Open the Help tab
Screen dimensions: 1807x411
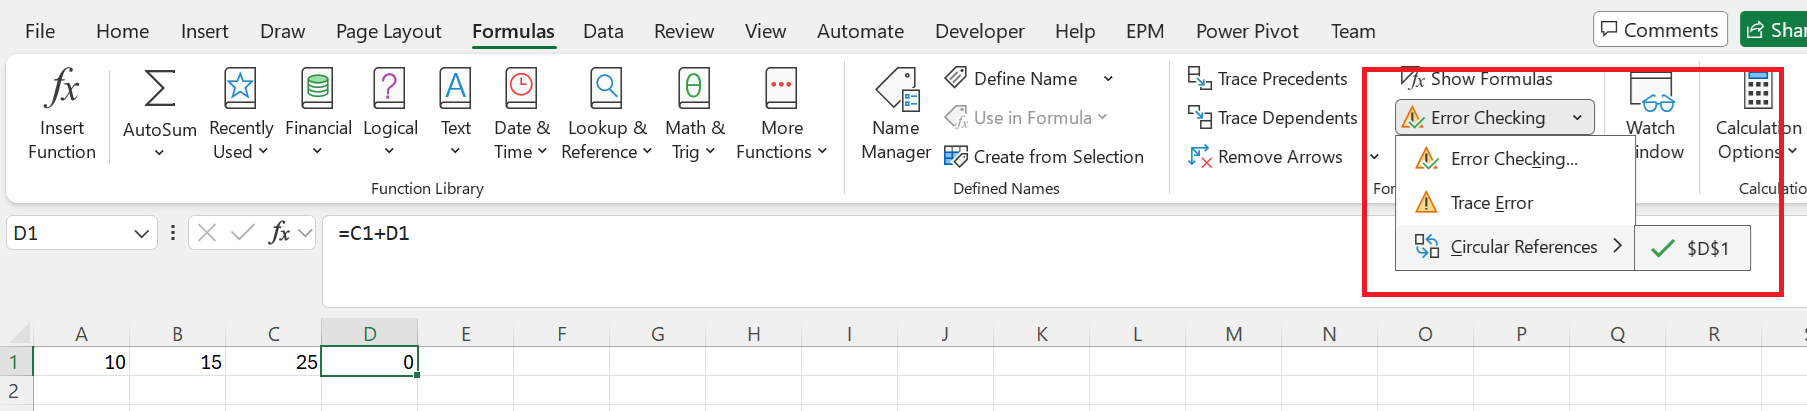pyautogui.click(x=1075, y=31)
